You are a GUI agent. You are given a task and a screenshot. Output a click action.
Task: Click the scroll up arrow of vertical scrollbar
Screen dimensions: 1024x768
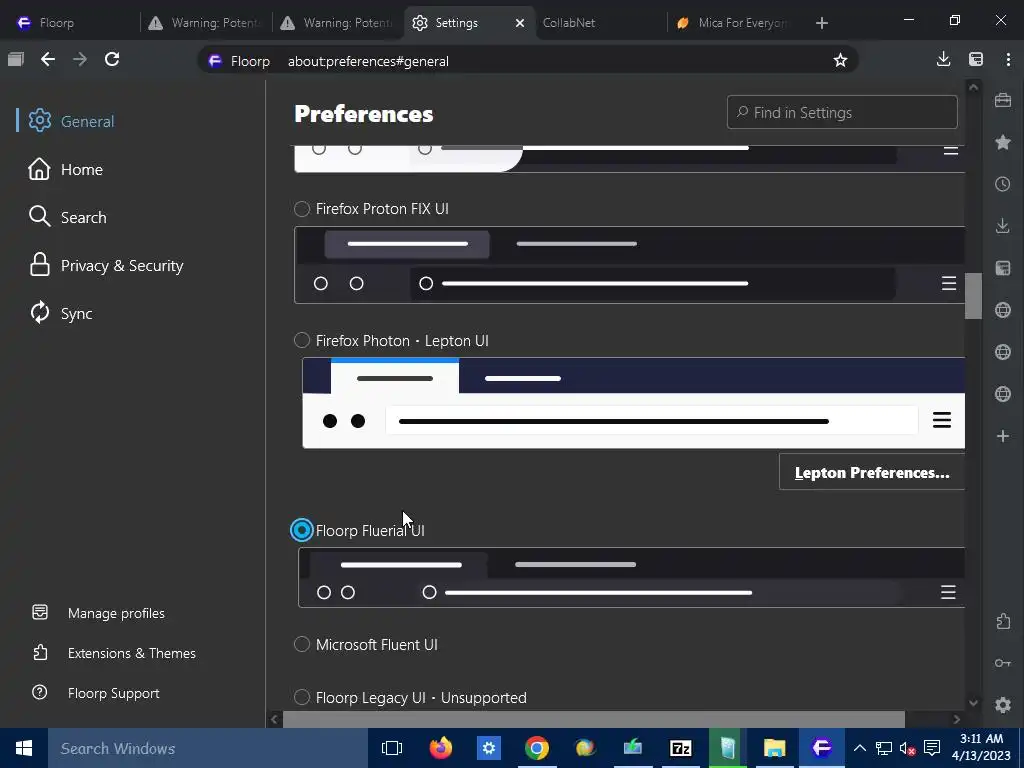pyautogui.click(x=973, y=87)
